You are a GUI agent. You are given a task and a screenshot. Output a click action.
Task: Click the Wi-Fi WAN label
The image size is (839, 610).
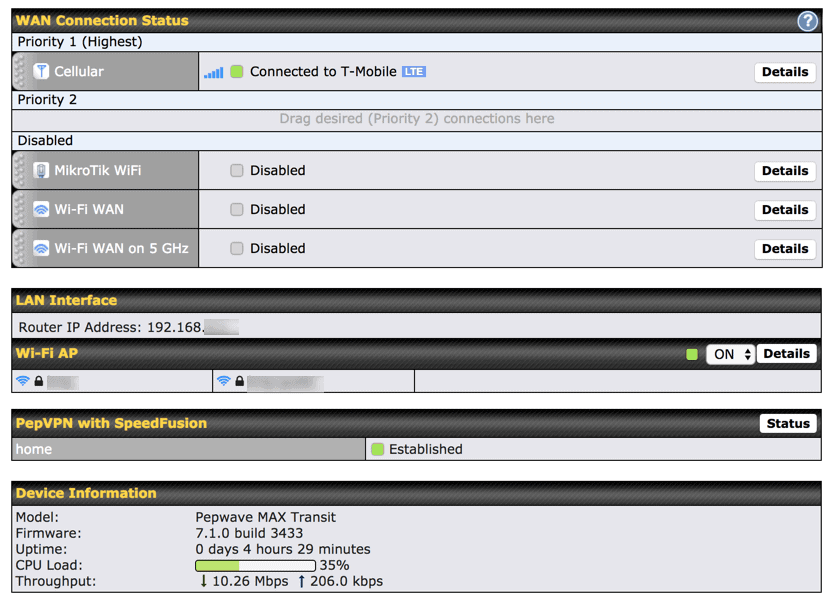tap(89, 210)
